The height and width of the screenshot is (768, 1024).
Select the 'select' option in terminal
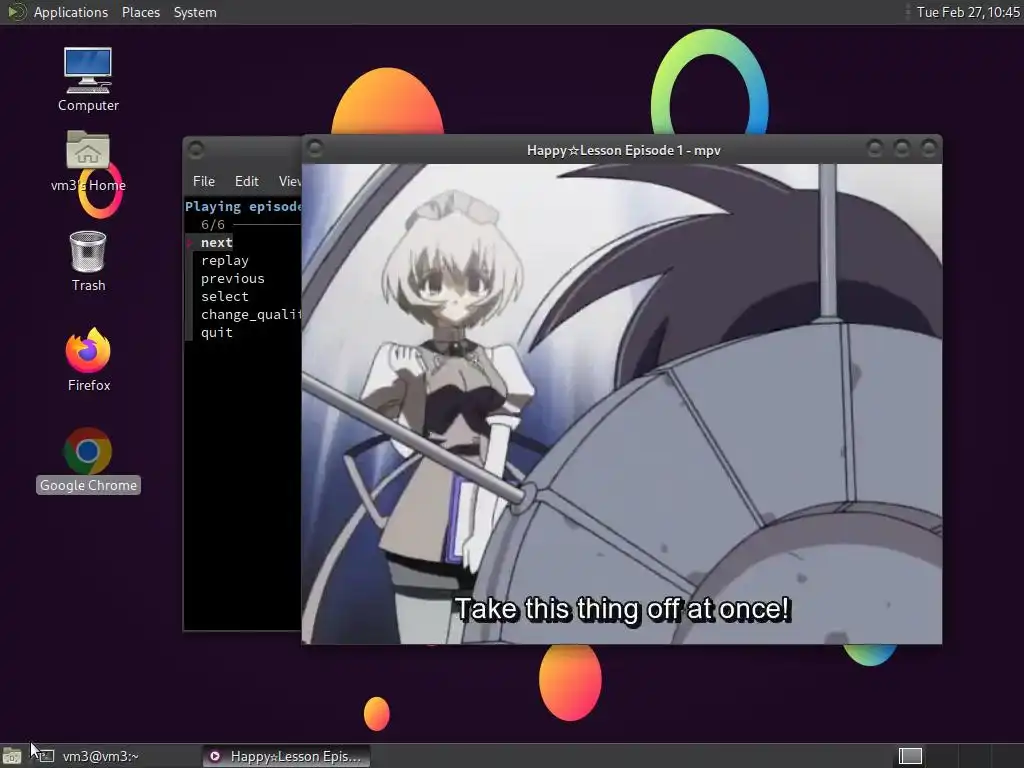(x=225, y=296)
